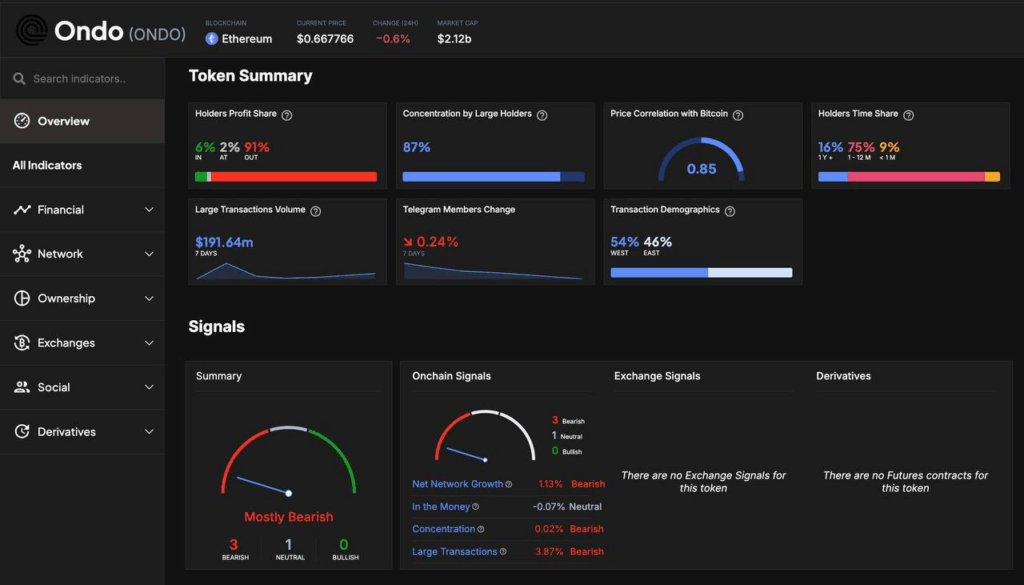
Task: Click the Ethereum blockchain label
Action: tap(247, 39)
